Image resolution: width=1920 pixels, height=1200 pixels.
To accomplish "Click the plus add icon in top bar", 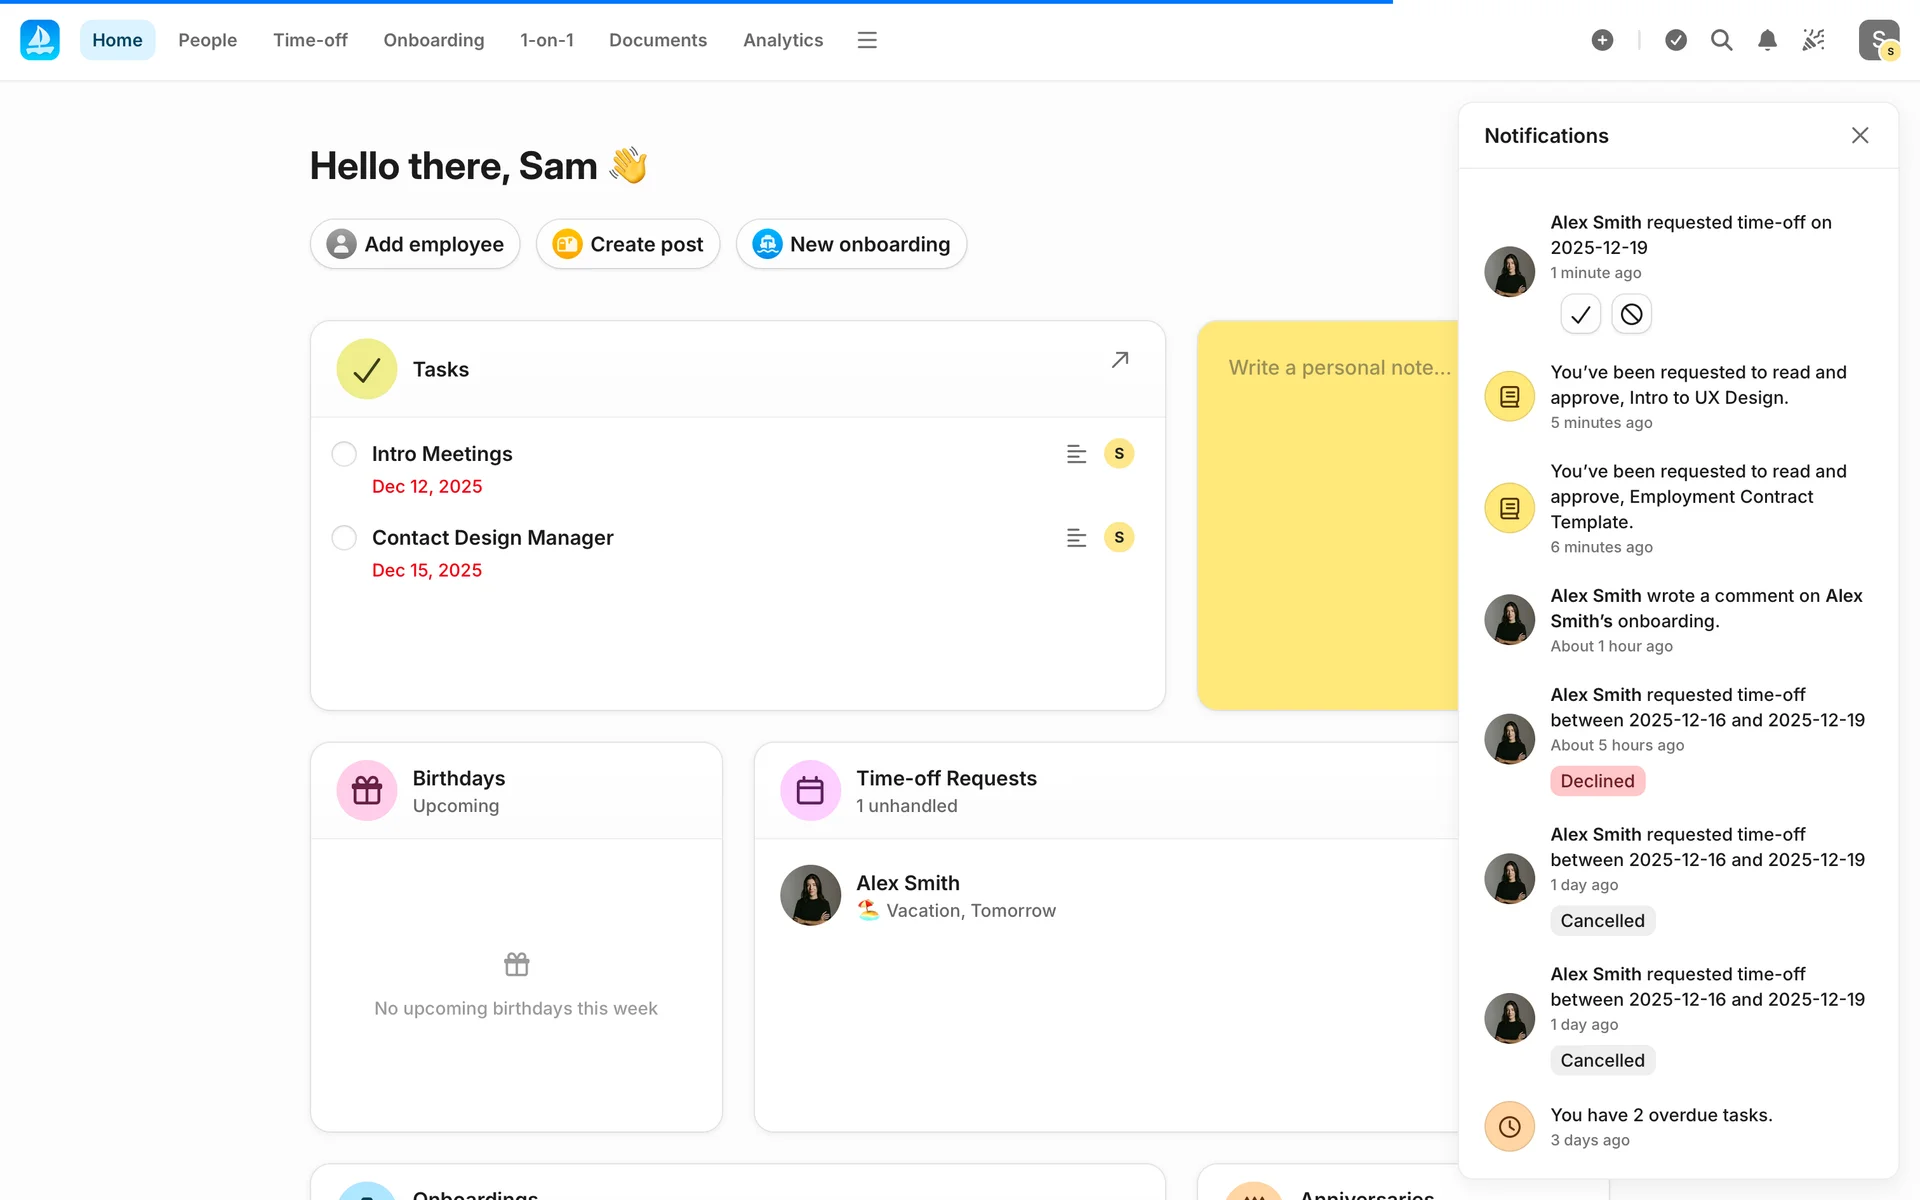I will point(1602,40).
